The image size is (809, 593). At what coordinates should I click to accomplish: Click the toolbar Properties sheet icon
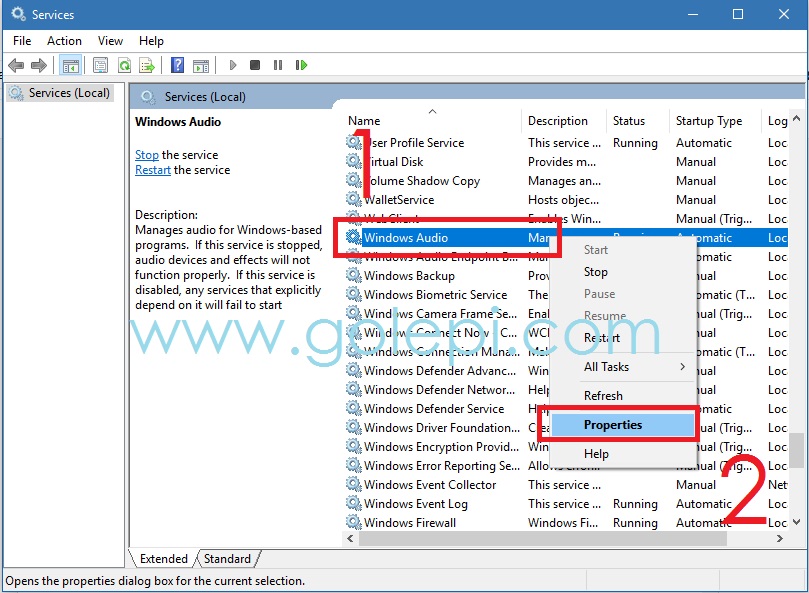click(x=100, y=66)
